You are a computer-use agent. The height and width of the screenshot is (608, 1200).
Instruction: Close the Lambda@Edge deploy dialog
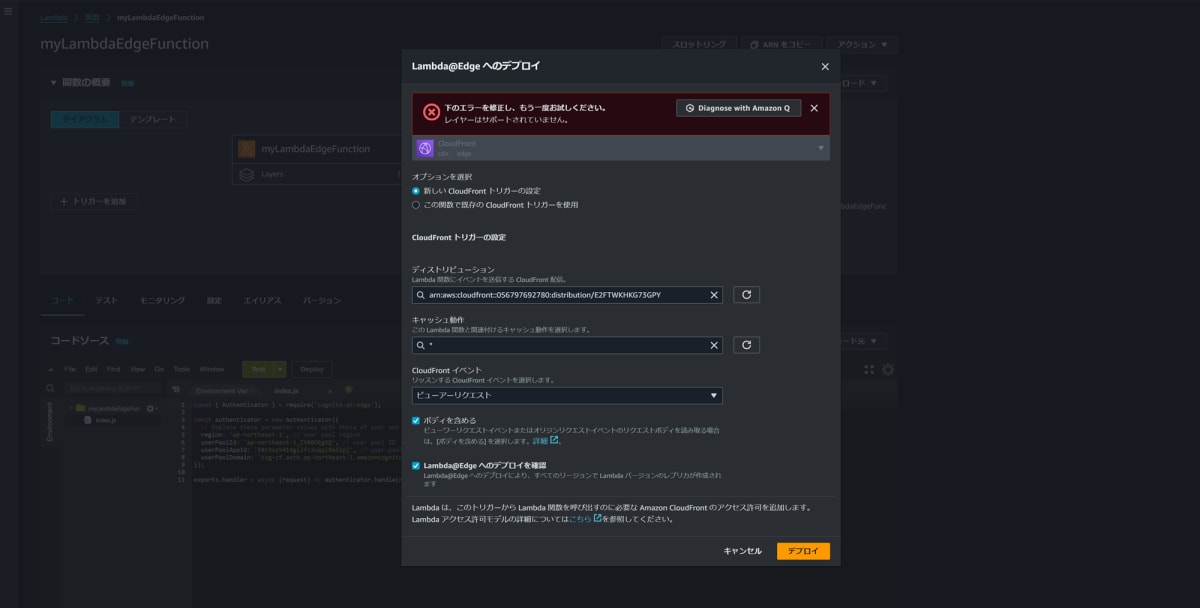tap(825, 66)
